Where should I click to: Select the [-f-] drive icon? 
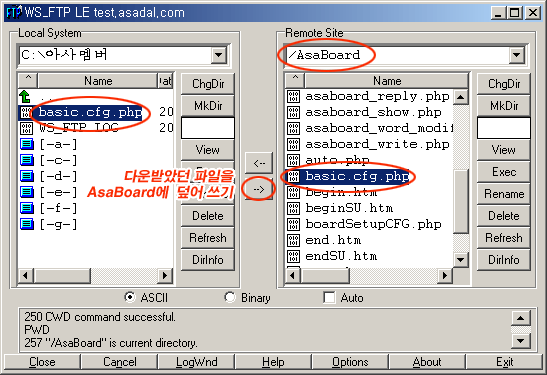27,208
